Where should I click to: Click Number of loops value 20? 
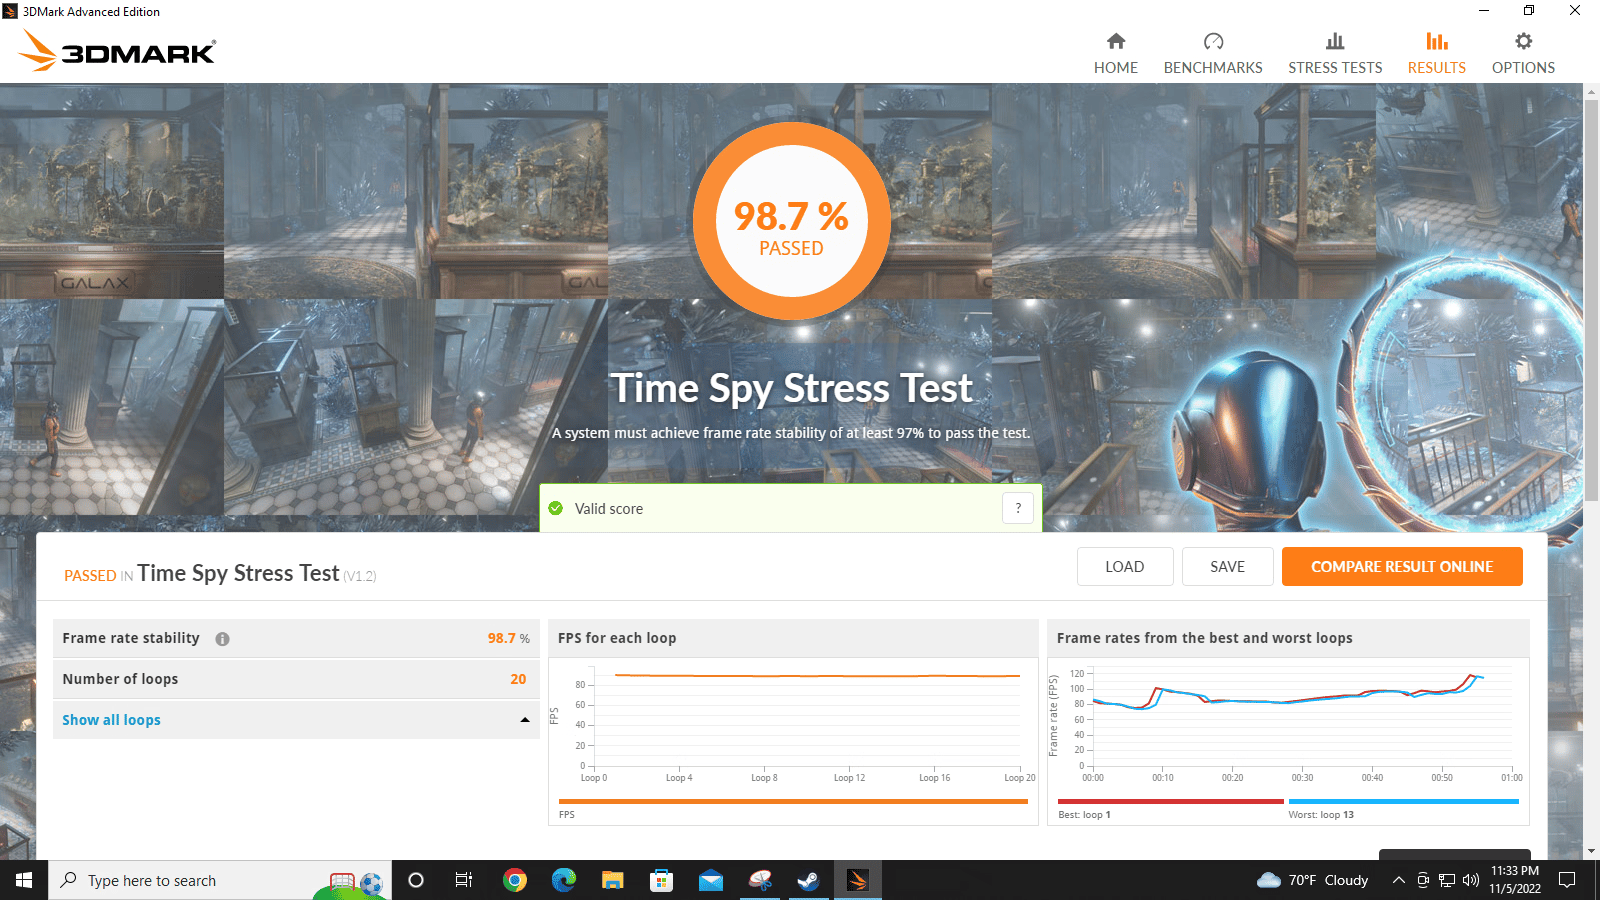point(518,679)
